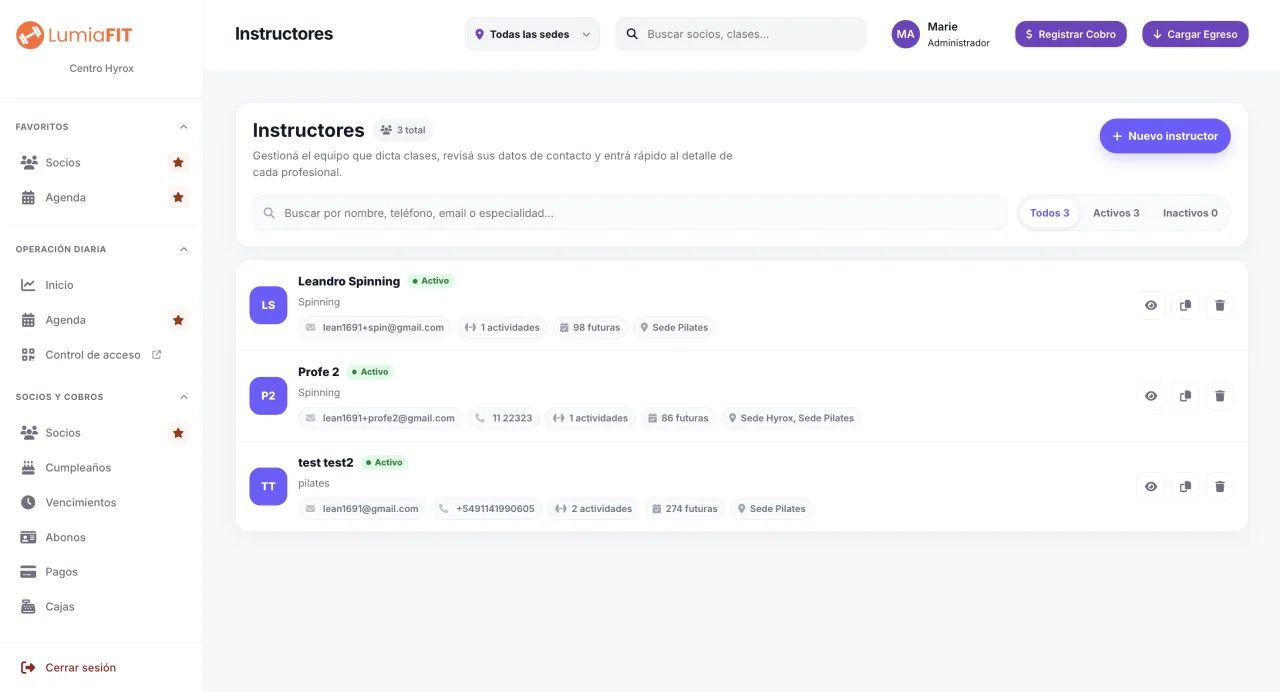Screen dimensions: 1280x692
Task: Select the Todos 3 filter tab
Action: point(1050,213)
